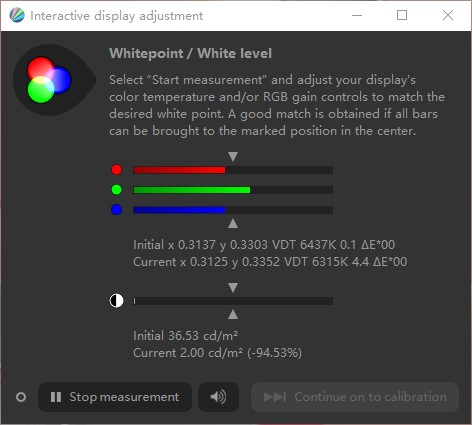The image size is (472, 425).
Task: Click the blue gain bar
Action: click(x=233, y=210)
